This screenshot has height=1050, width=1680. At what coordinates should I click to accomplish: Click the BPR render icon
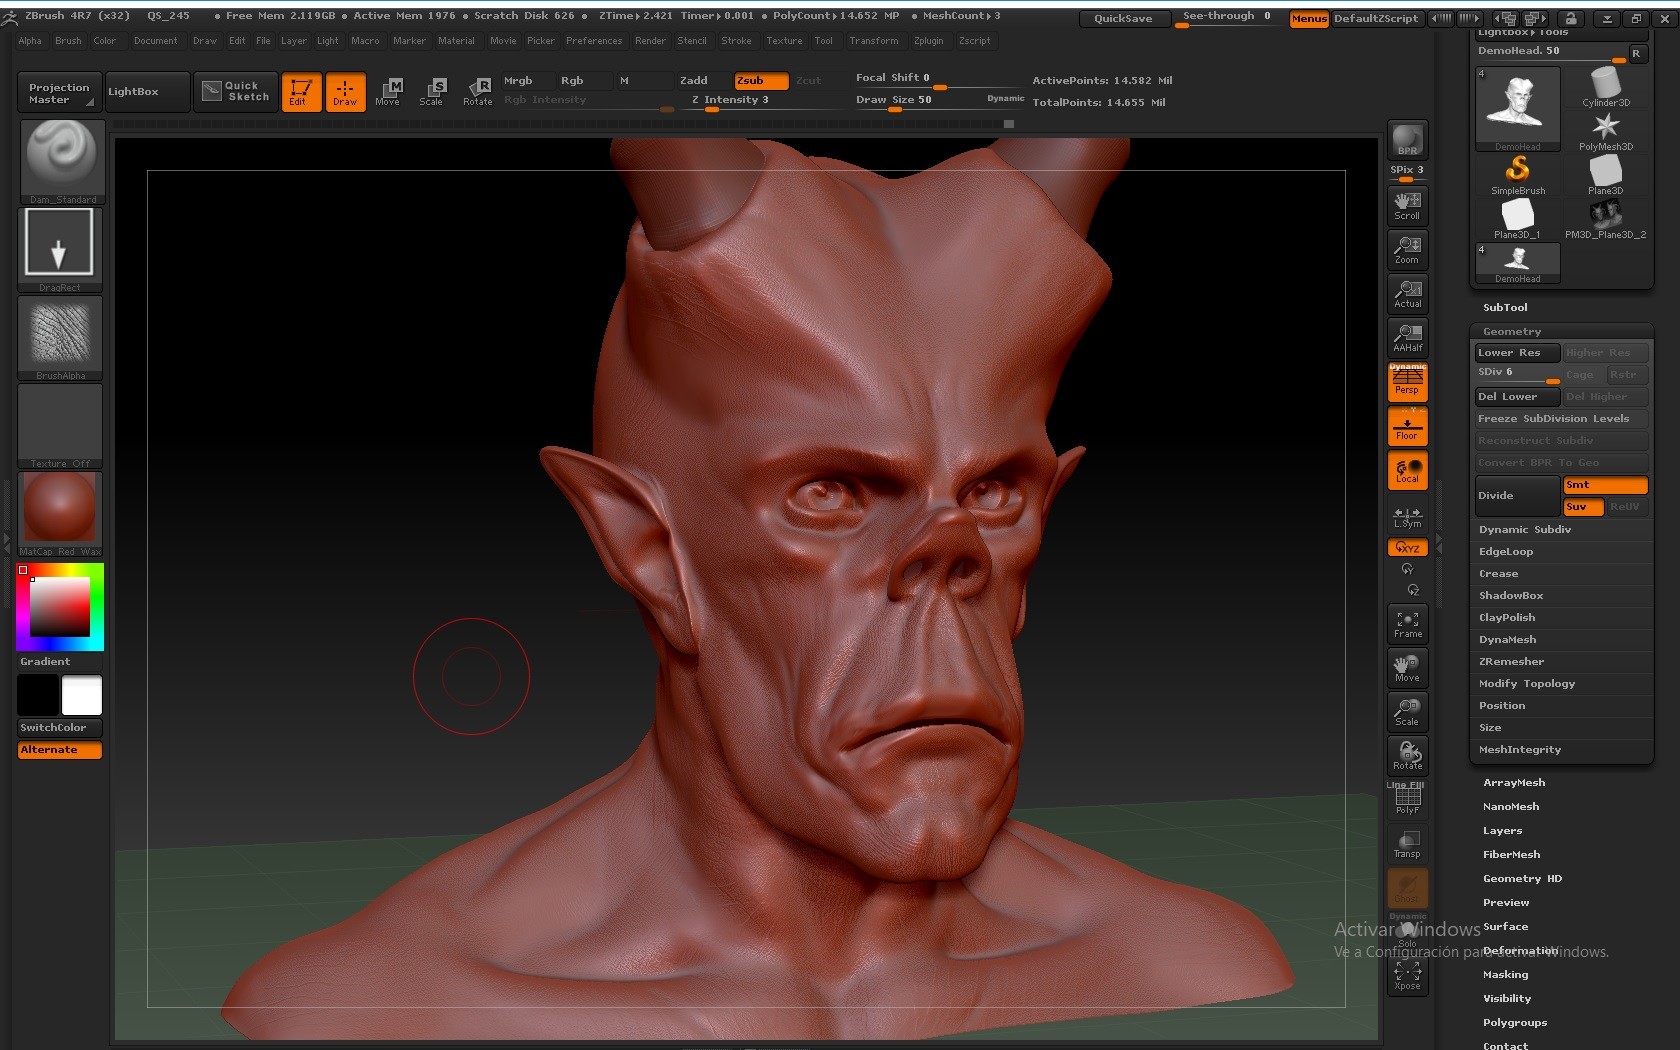pos(1407,139)
